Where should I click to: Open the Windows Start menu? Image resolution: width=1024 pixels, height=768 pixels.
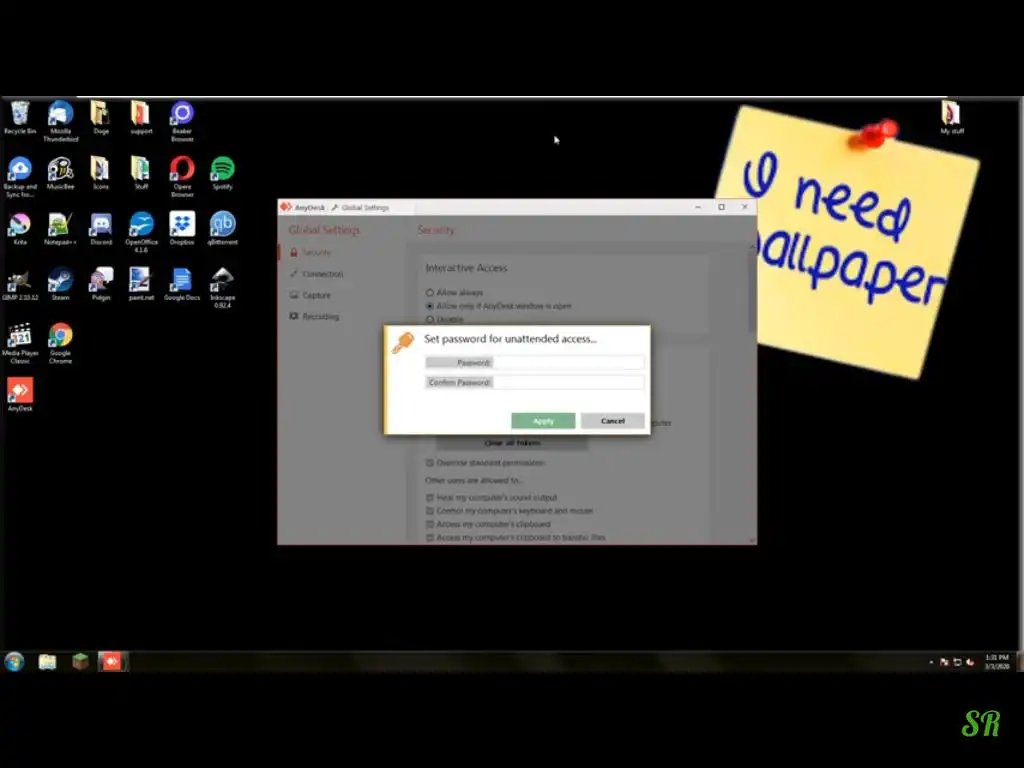coord(14,662)
